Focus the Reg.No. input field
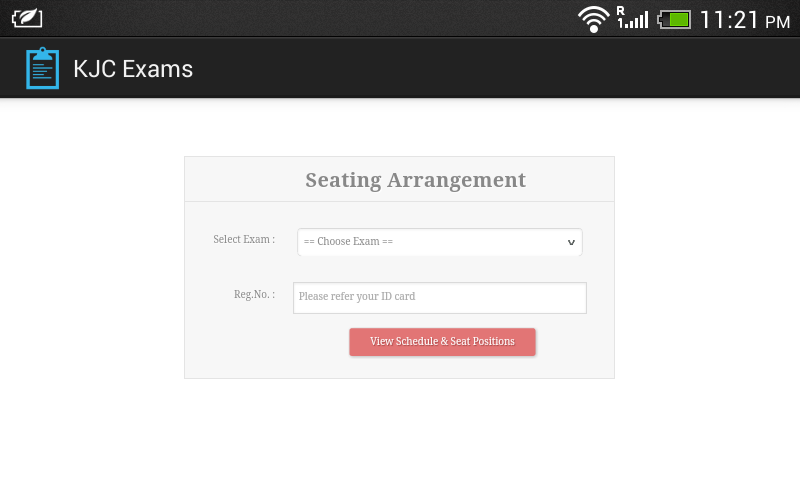Image resolution: width=800 pixels, height=480 pixels. [440, 298]
